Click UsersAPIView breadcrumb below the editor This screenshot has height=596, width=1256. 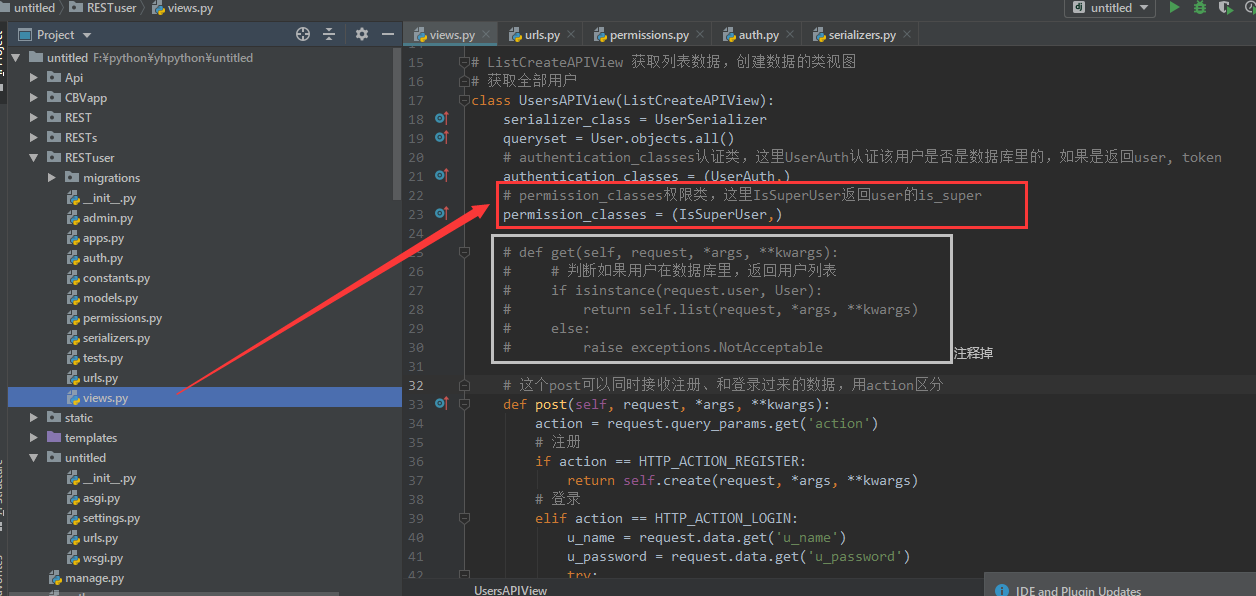[511, 590]
